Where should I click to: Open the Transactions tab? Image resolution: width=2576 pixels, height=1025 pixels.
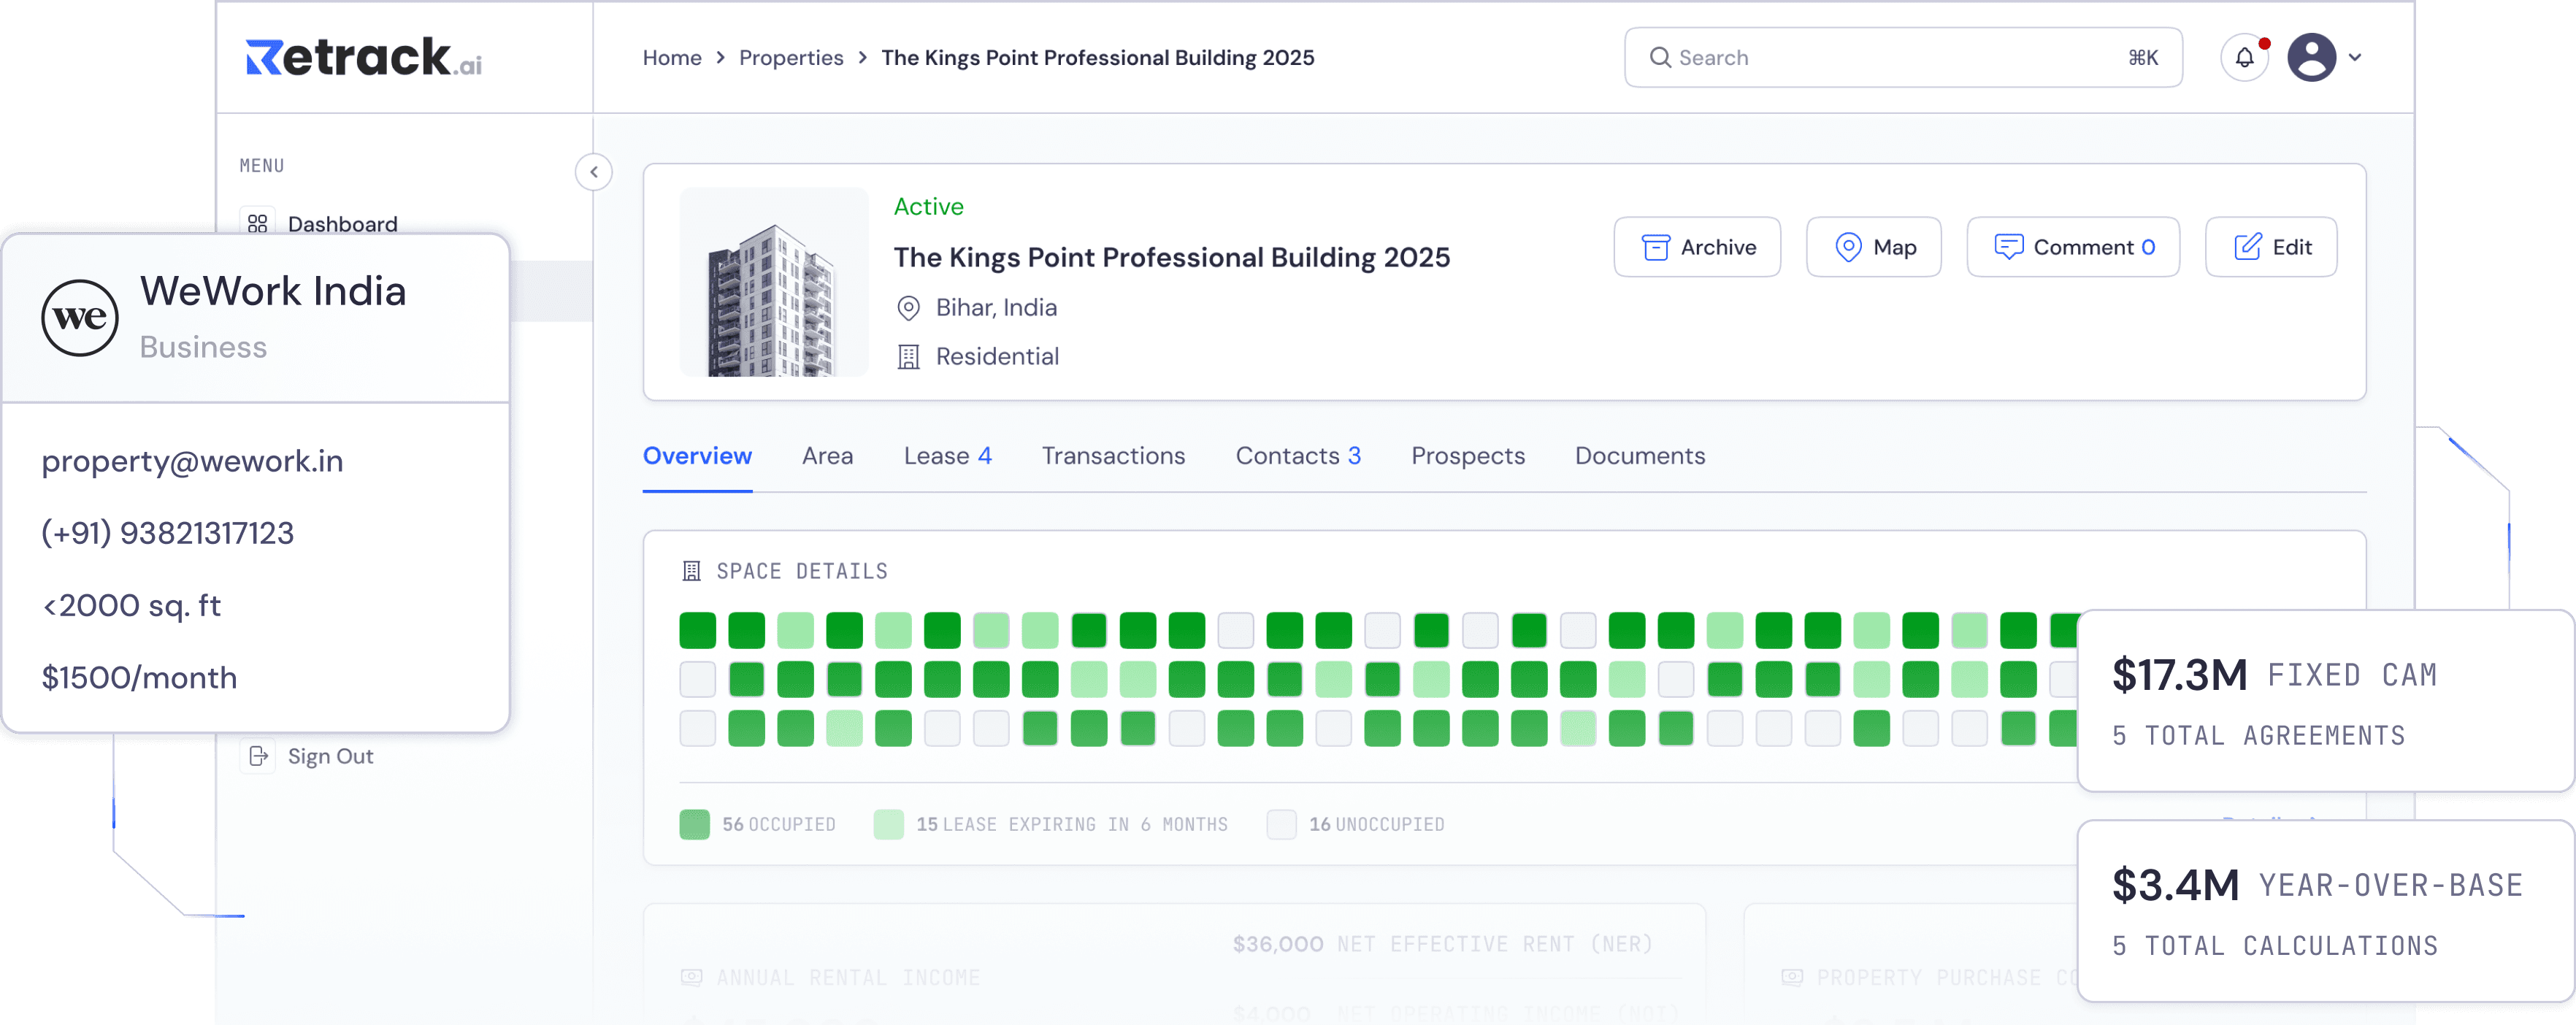pos(1113,456)
